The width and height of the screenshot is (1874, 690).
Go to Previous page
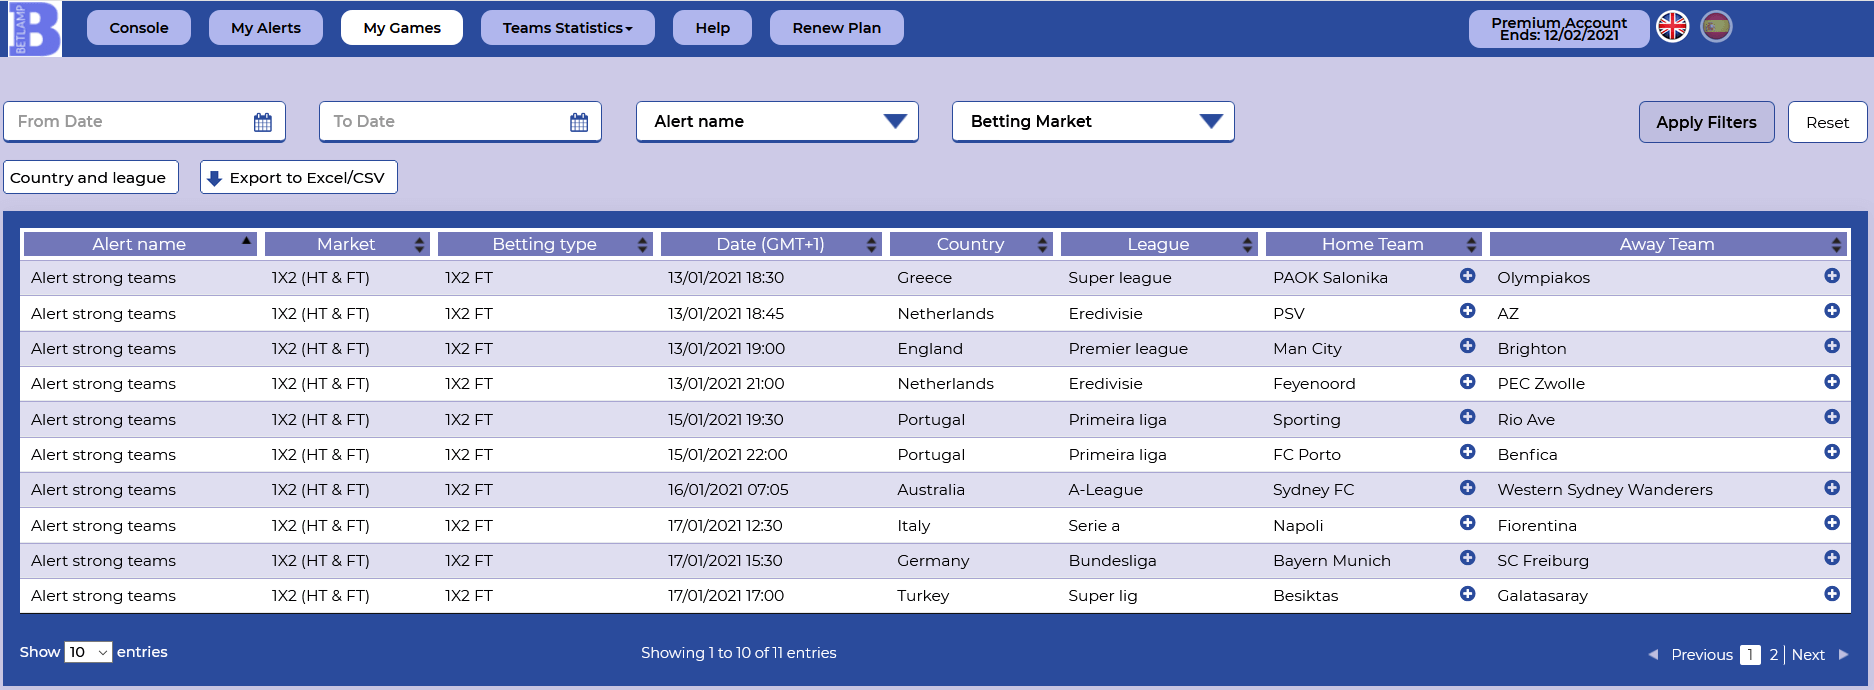(1702, 655)
